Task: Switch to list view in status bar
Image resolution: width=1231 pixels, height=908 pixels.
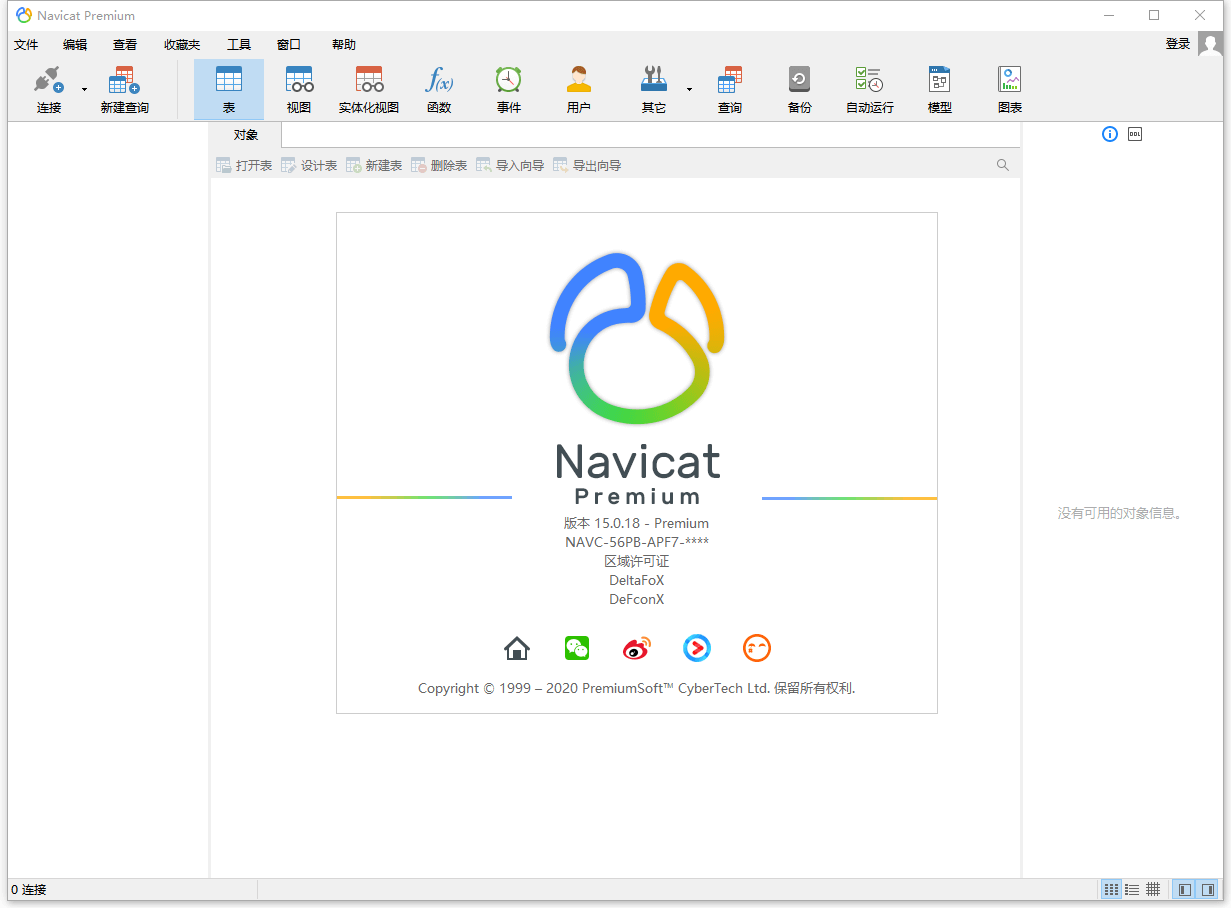Action: (1132, 889)
